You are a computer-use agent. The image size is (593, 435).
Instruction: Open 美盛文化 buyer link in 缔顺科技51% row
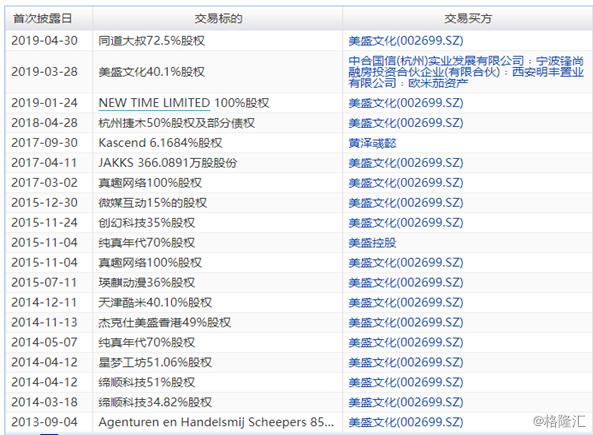405,382
